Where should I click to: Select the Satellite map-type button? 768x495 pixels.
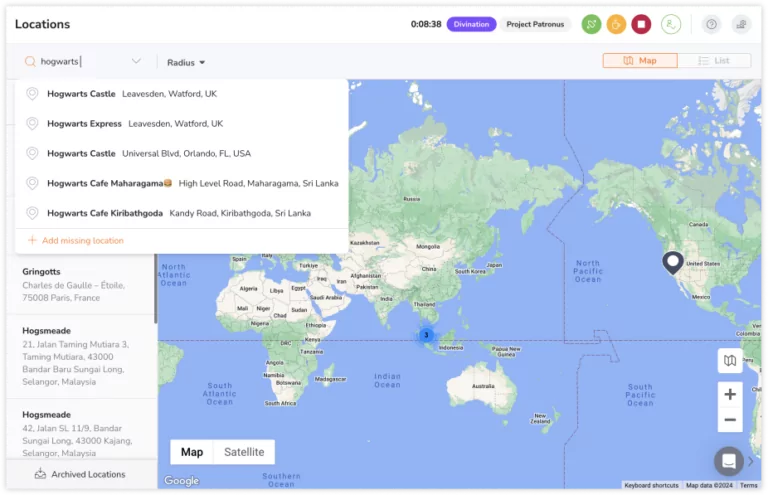pyautogui.click(x=244, y=452)
